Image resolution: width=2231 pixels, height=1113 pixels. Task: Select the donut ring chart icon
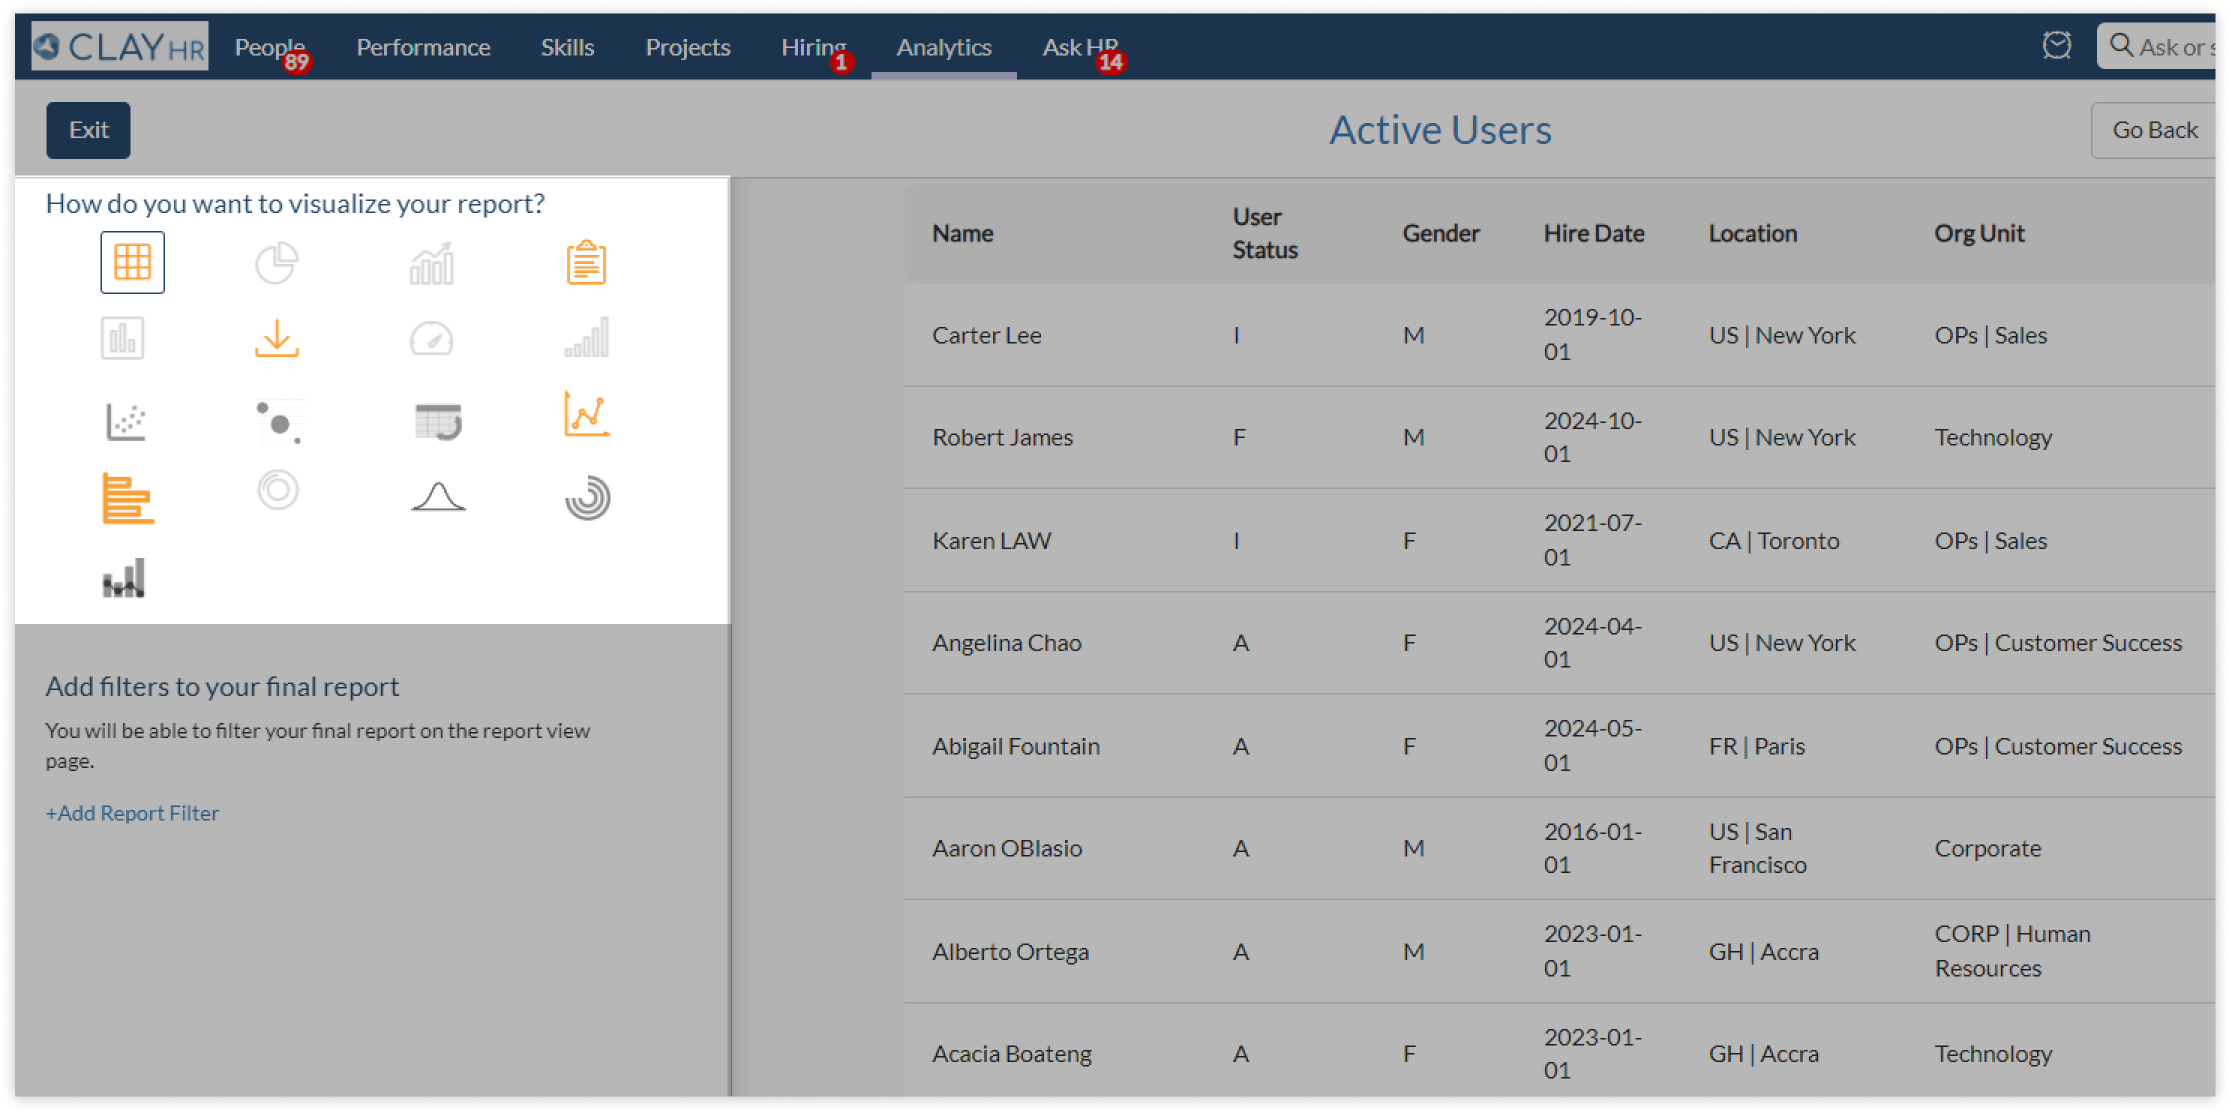(x=278, y=490)
